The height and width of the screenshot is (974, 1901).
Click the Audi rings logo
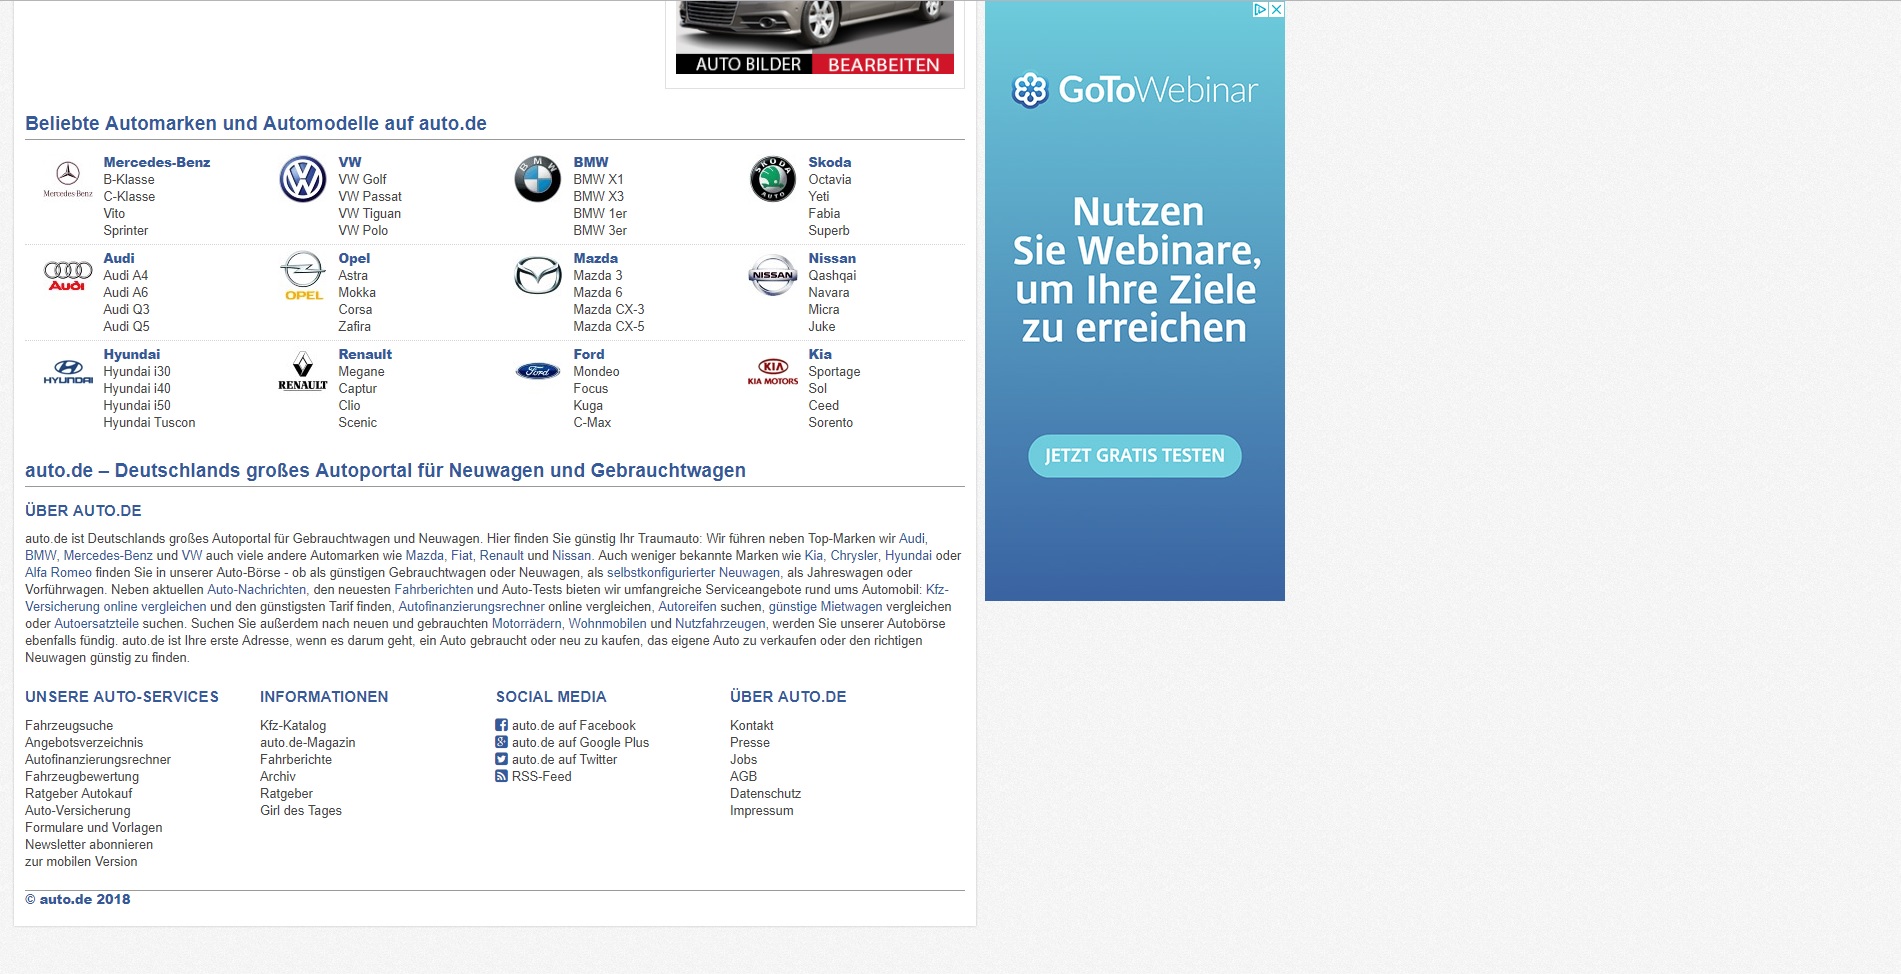coord(68,276)
